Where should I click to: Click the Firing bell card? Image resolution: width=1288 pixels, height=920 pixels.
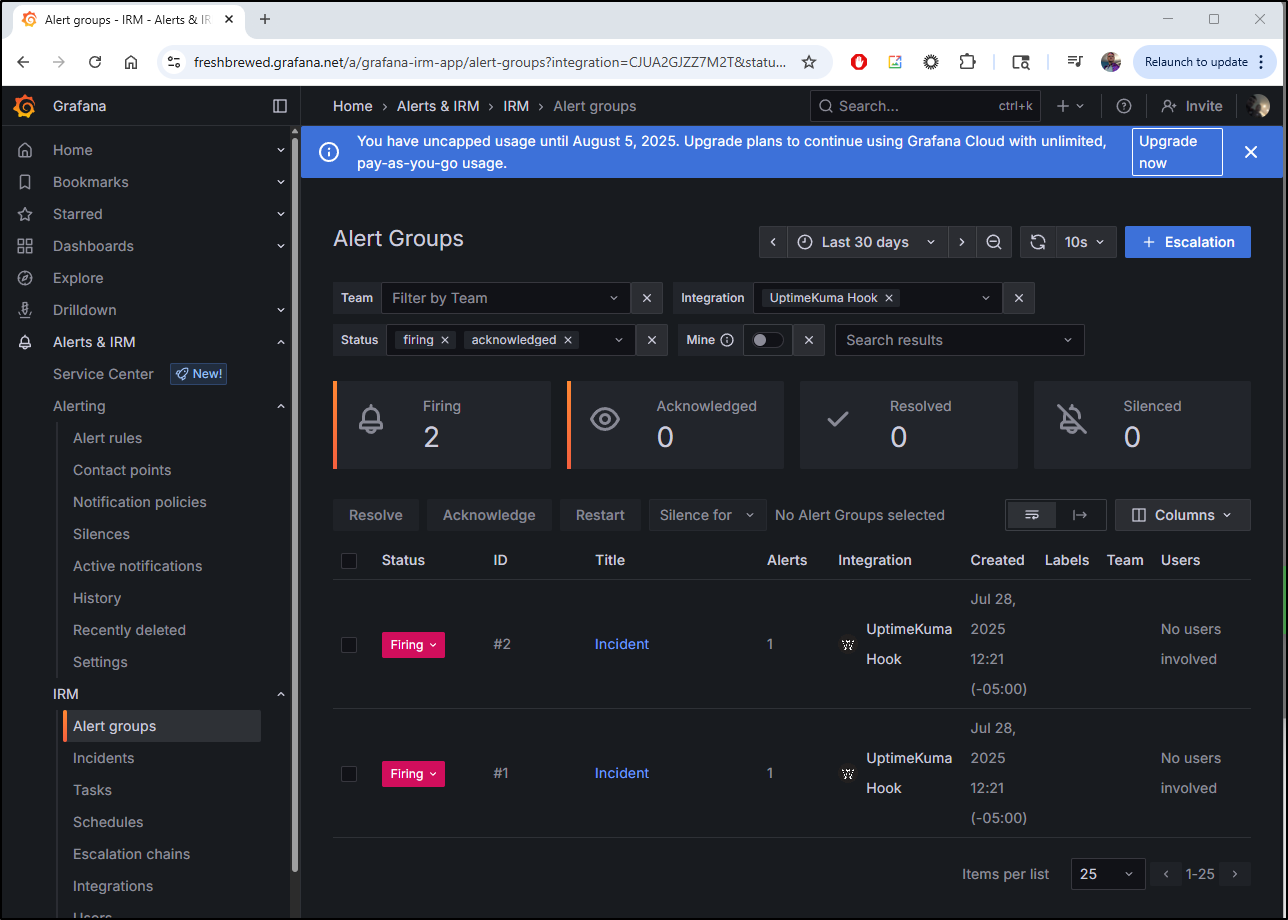click(x=442, y=424)
